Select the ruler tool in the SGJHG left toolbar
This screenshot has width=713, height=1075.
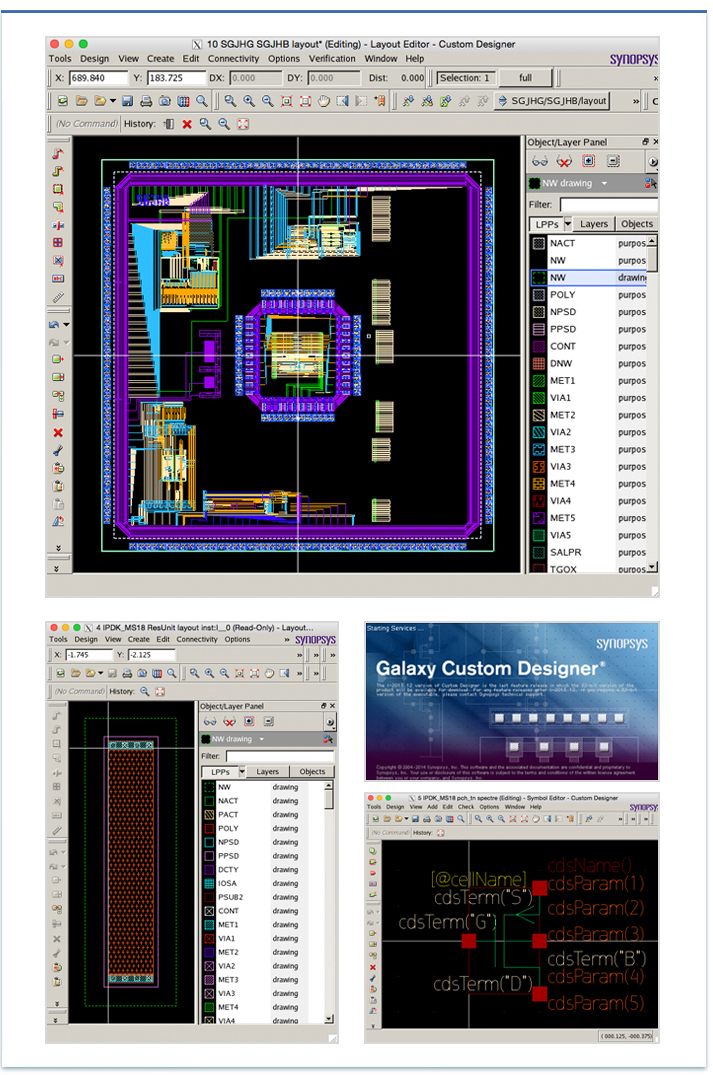click(x=58, y=297)
